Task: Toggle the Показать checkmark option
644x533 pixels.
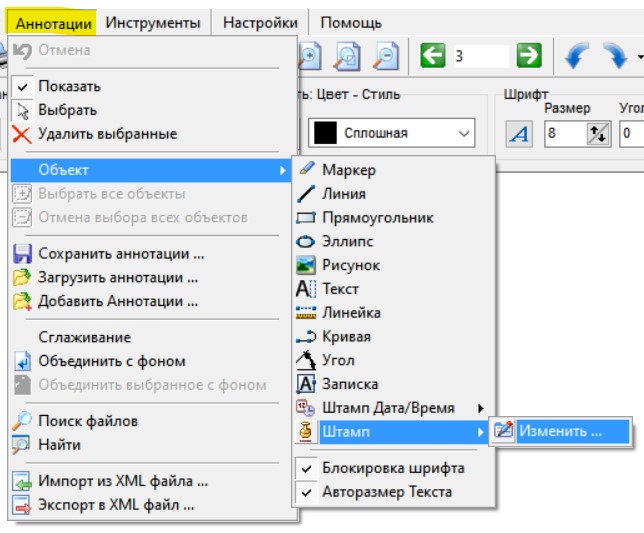Action: (x=69, y=86)
